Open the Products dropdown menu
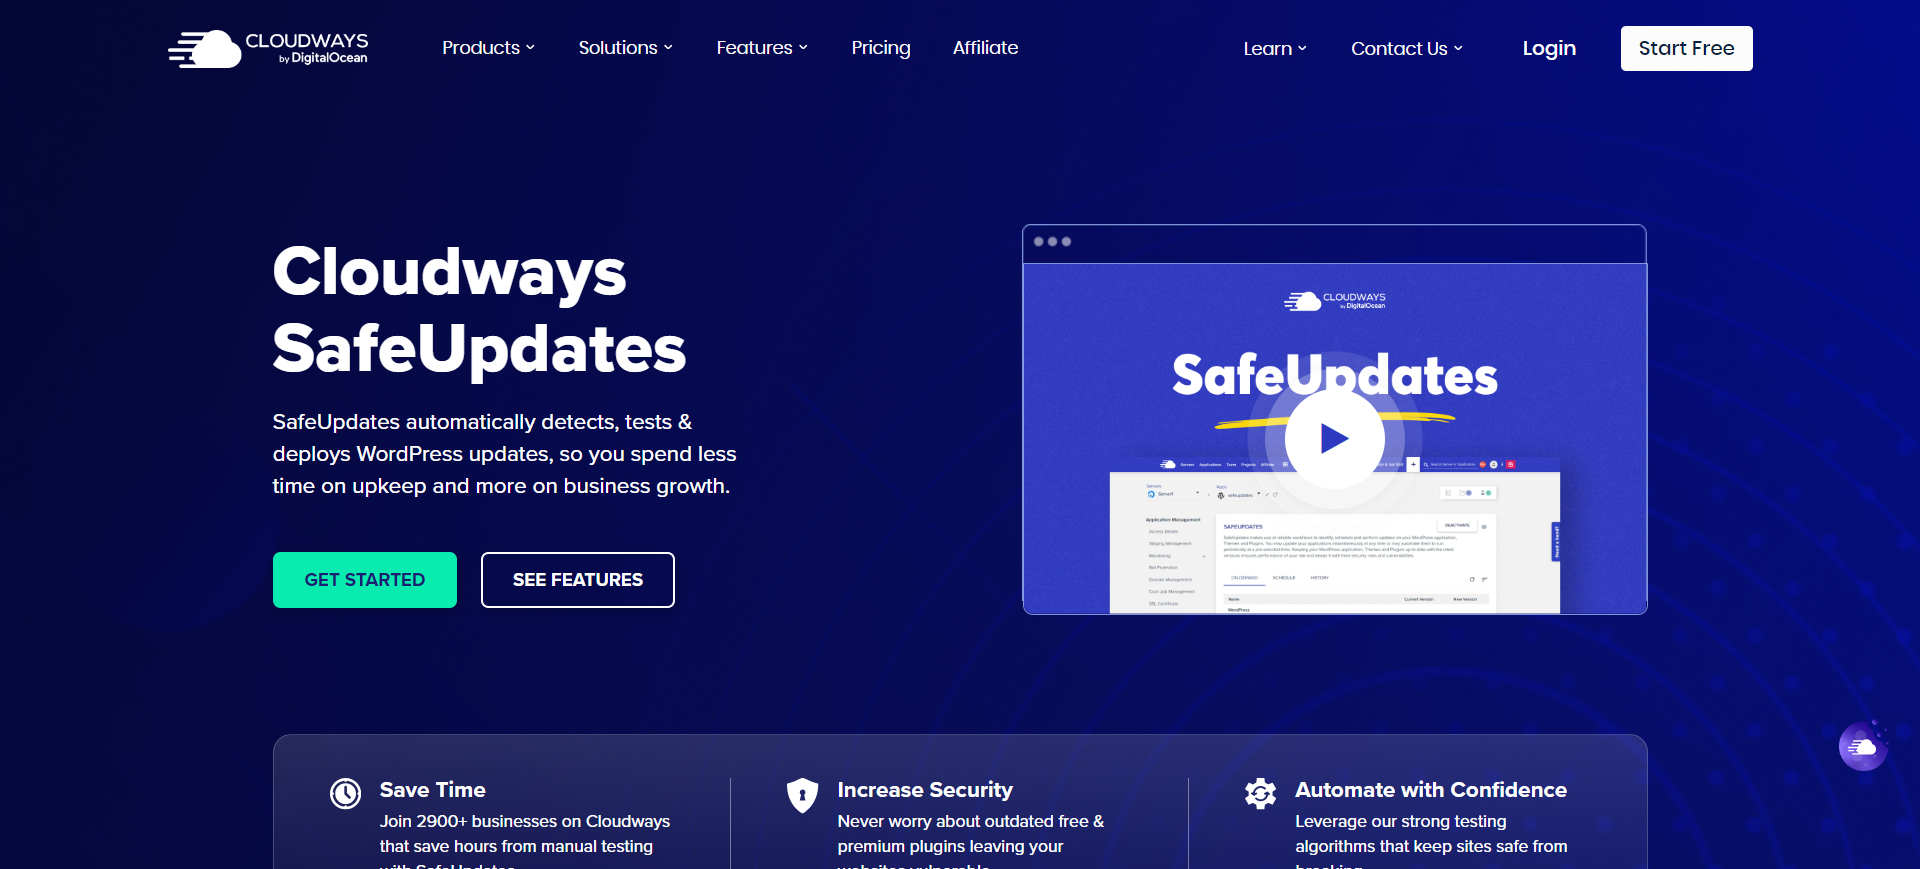The height and width of the screenshot is (869, 1920). [x=488, y=48]
